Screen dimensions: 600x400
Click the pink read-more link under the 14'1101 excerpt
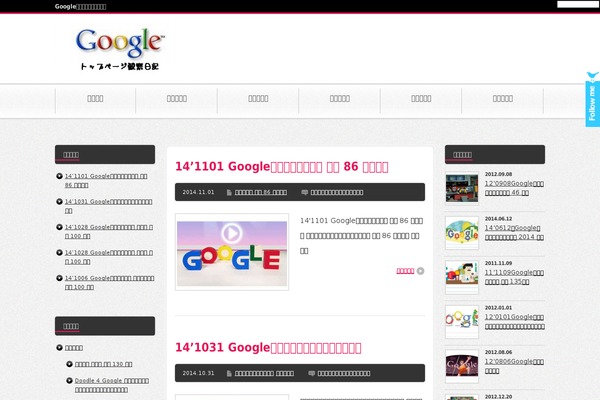click(x=405, y=271)
